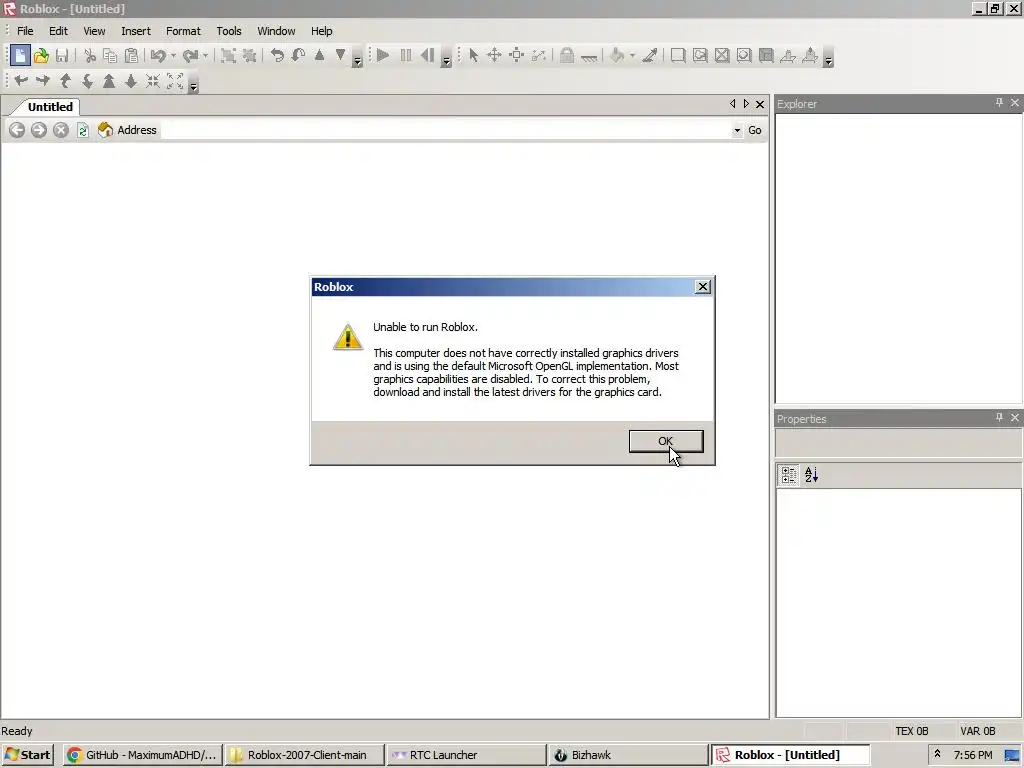Open the View menu
This screenshot has width=1024, height=768.
(94, 31)
